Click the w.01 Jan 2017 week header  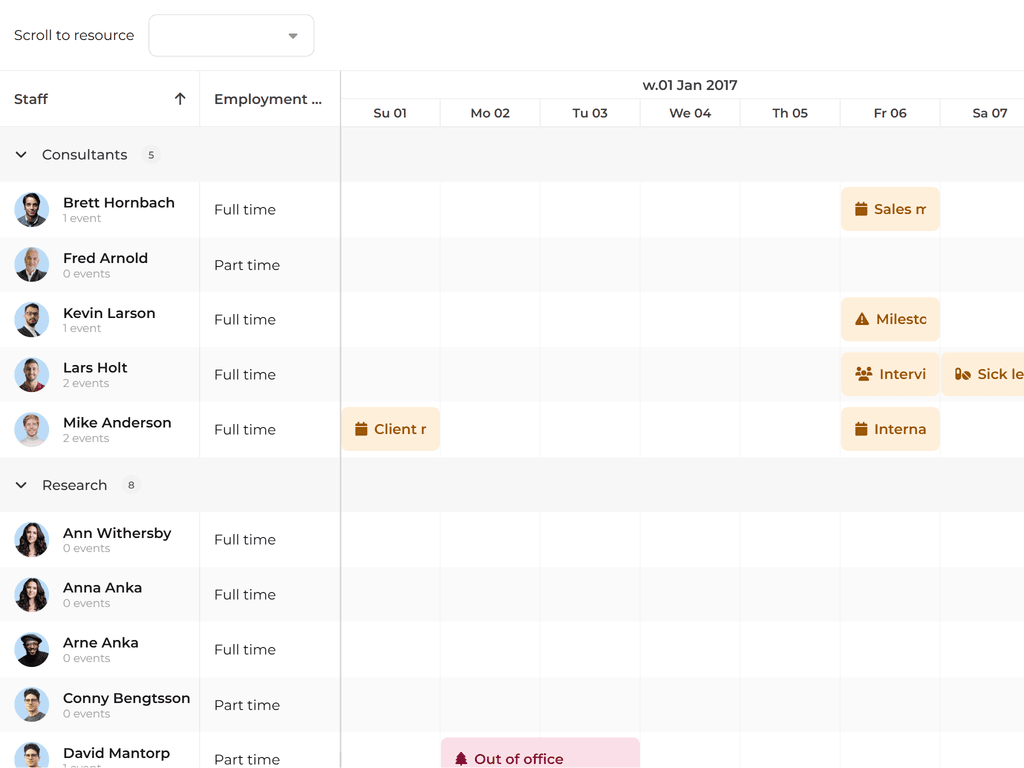(690, 85)
